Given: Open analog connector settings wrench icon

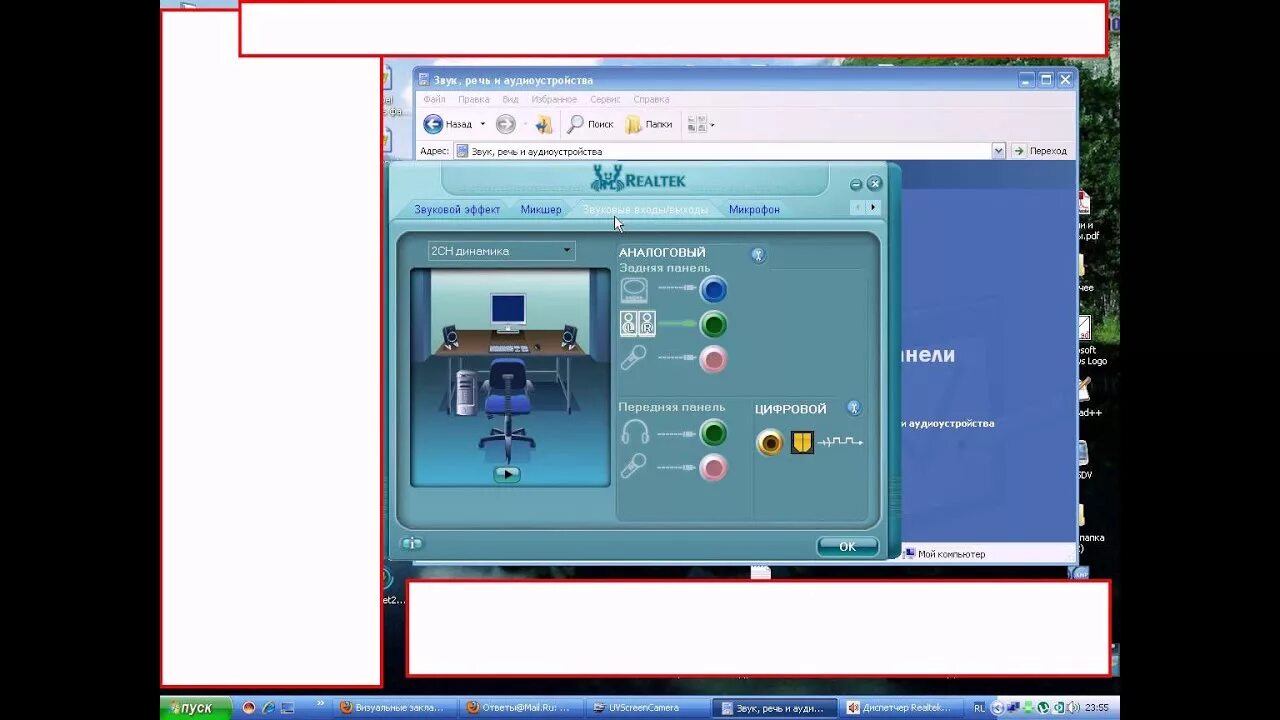Looking at the screenshot, I should click(758, 254).
